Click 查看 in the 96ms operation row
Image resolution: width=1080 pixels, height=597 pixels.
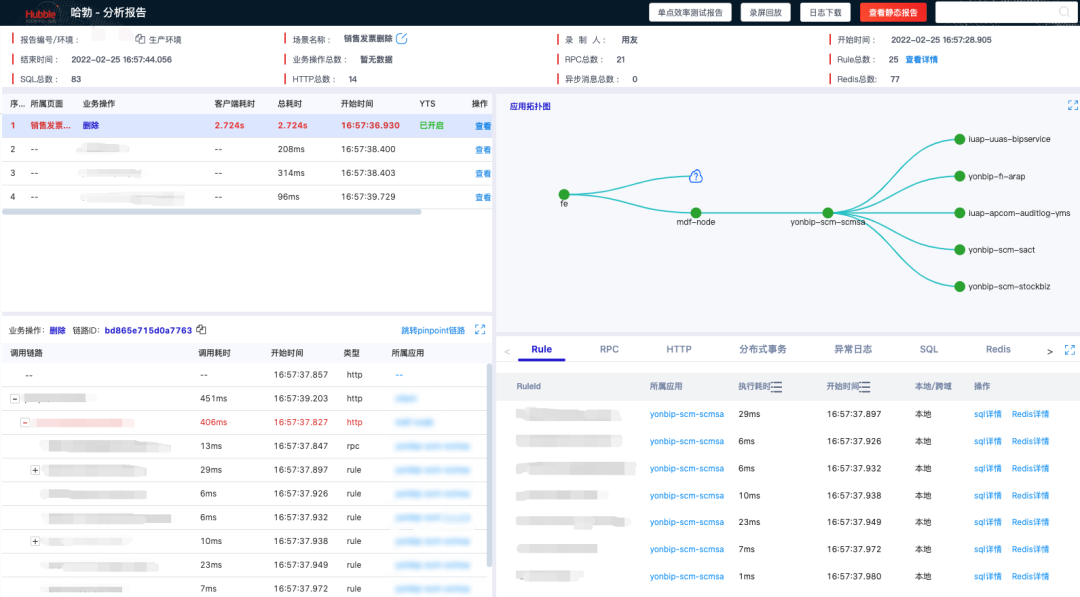click(483, 197)
